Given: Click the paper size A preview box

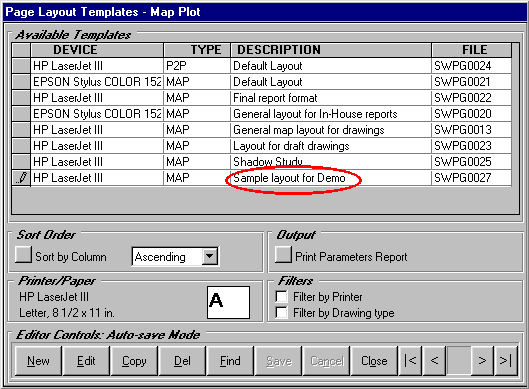Looking at the screenshot, I should coord(228,302).
